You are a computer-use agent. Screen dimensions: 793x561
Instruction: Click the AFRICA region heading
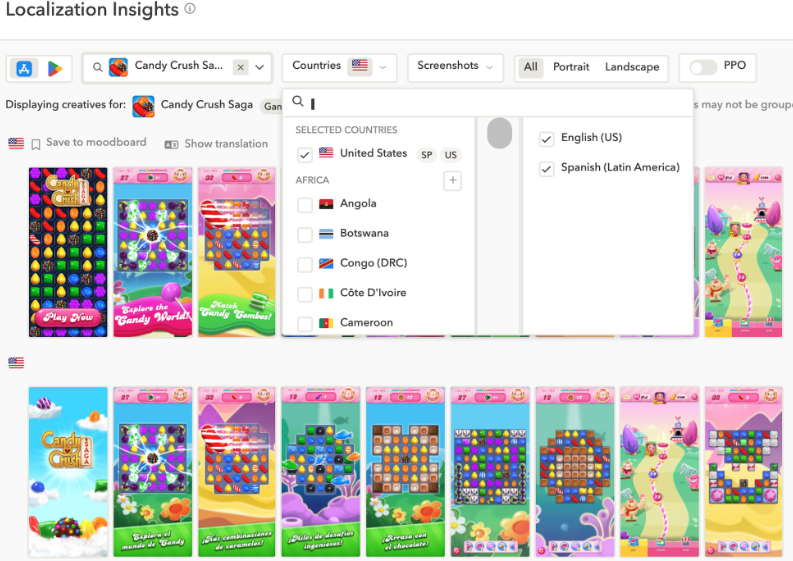(x=312, y=180)
